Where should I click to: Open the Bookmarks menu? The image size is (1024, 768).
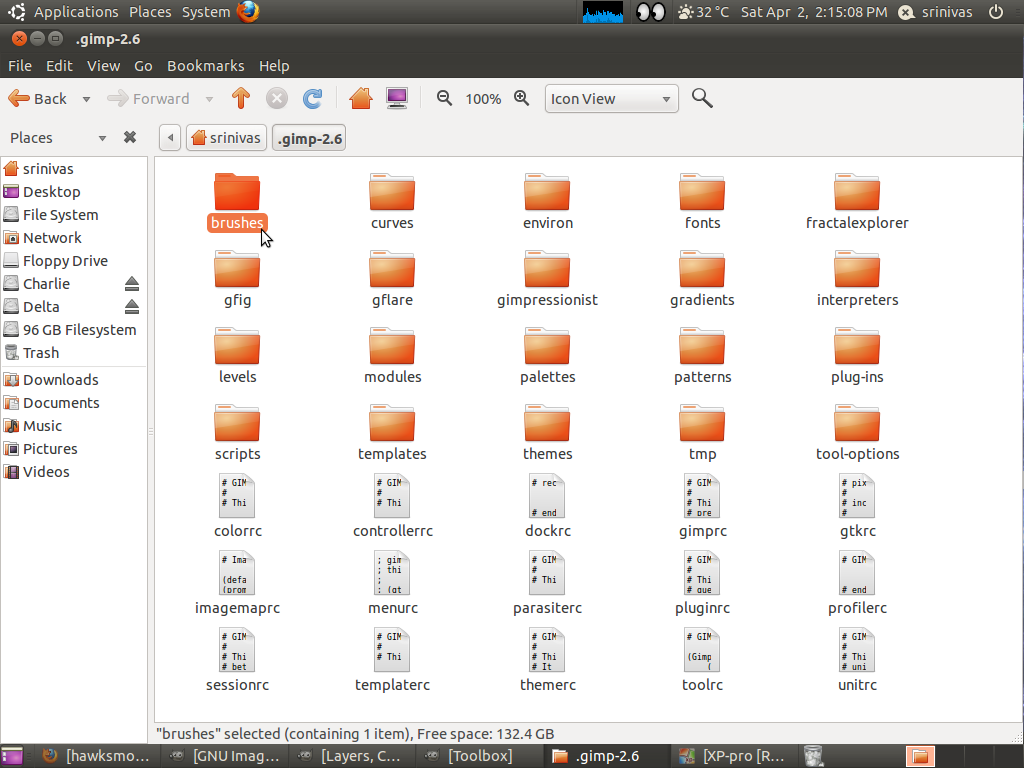point(206,66)
